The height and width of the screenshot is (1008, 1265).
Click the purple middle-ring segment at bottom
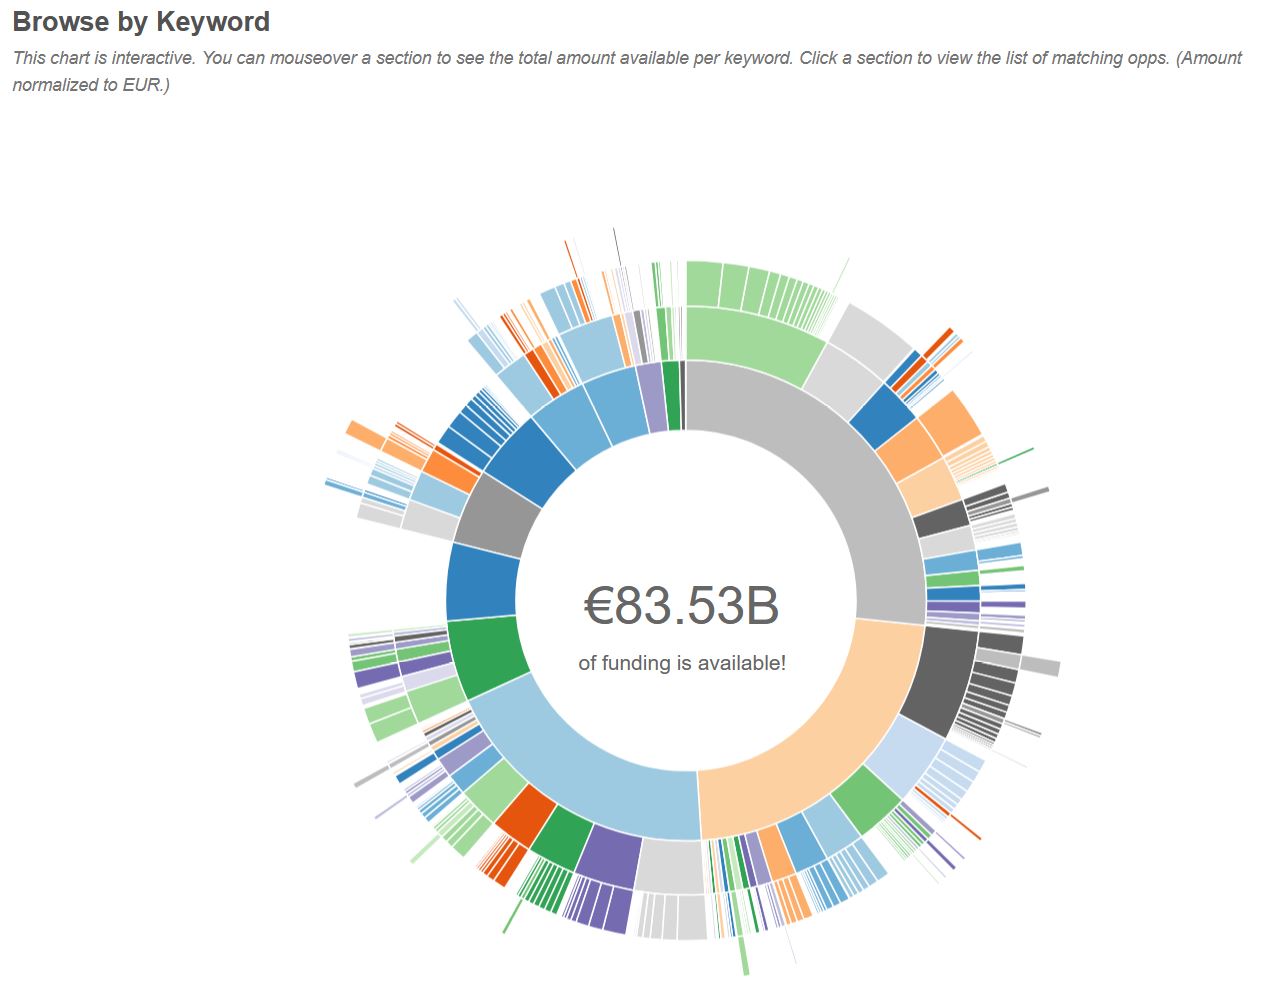point(609,855)
